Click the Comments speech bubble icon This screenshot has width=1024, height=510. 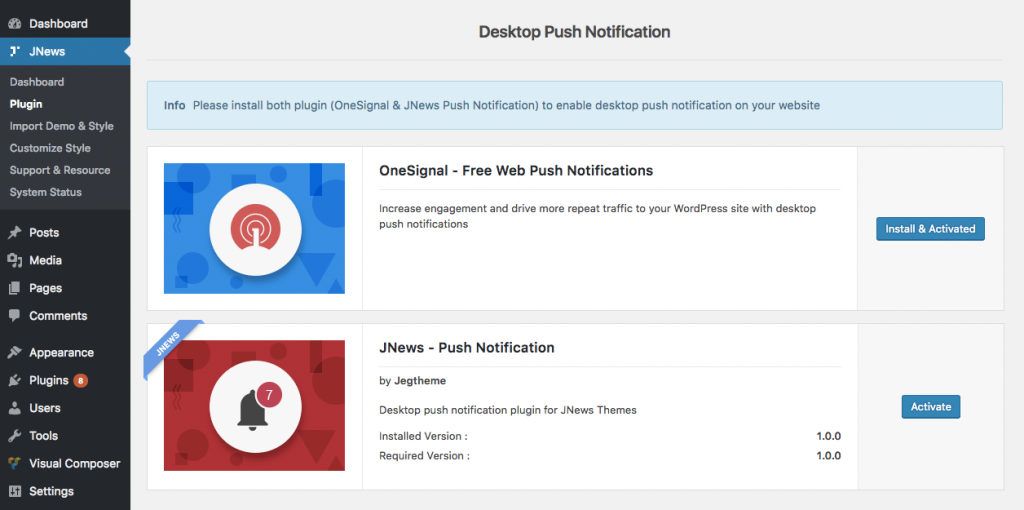pyautogui.click(x=14, y=316)
